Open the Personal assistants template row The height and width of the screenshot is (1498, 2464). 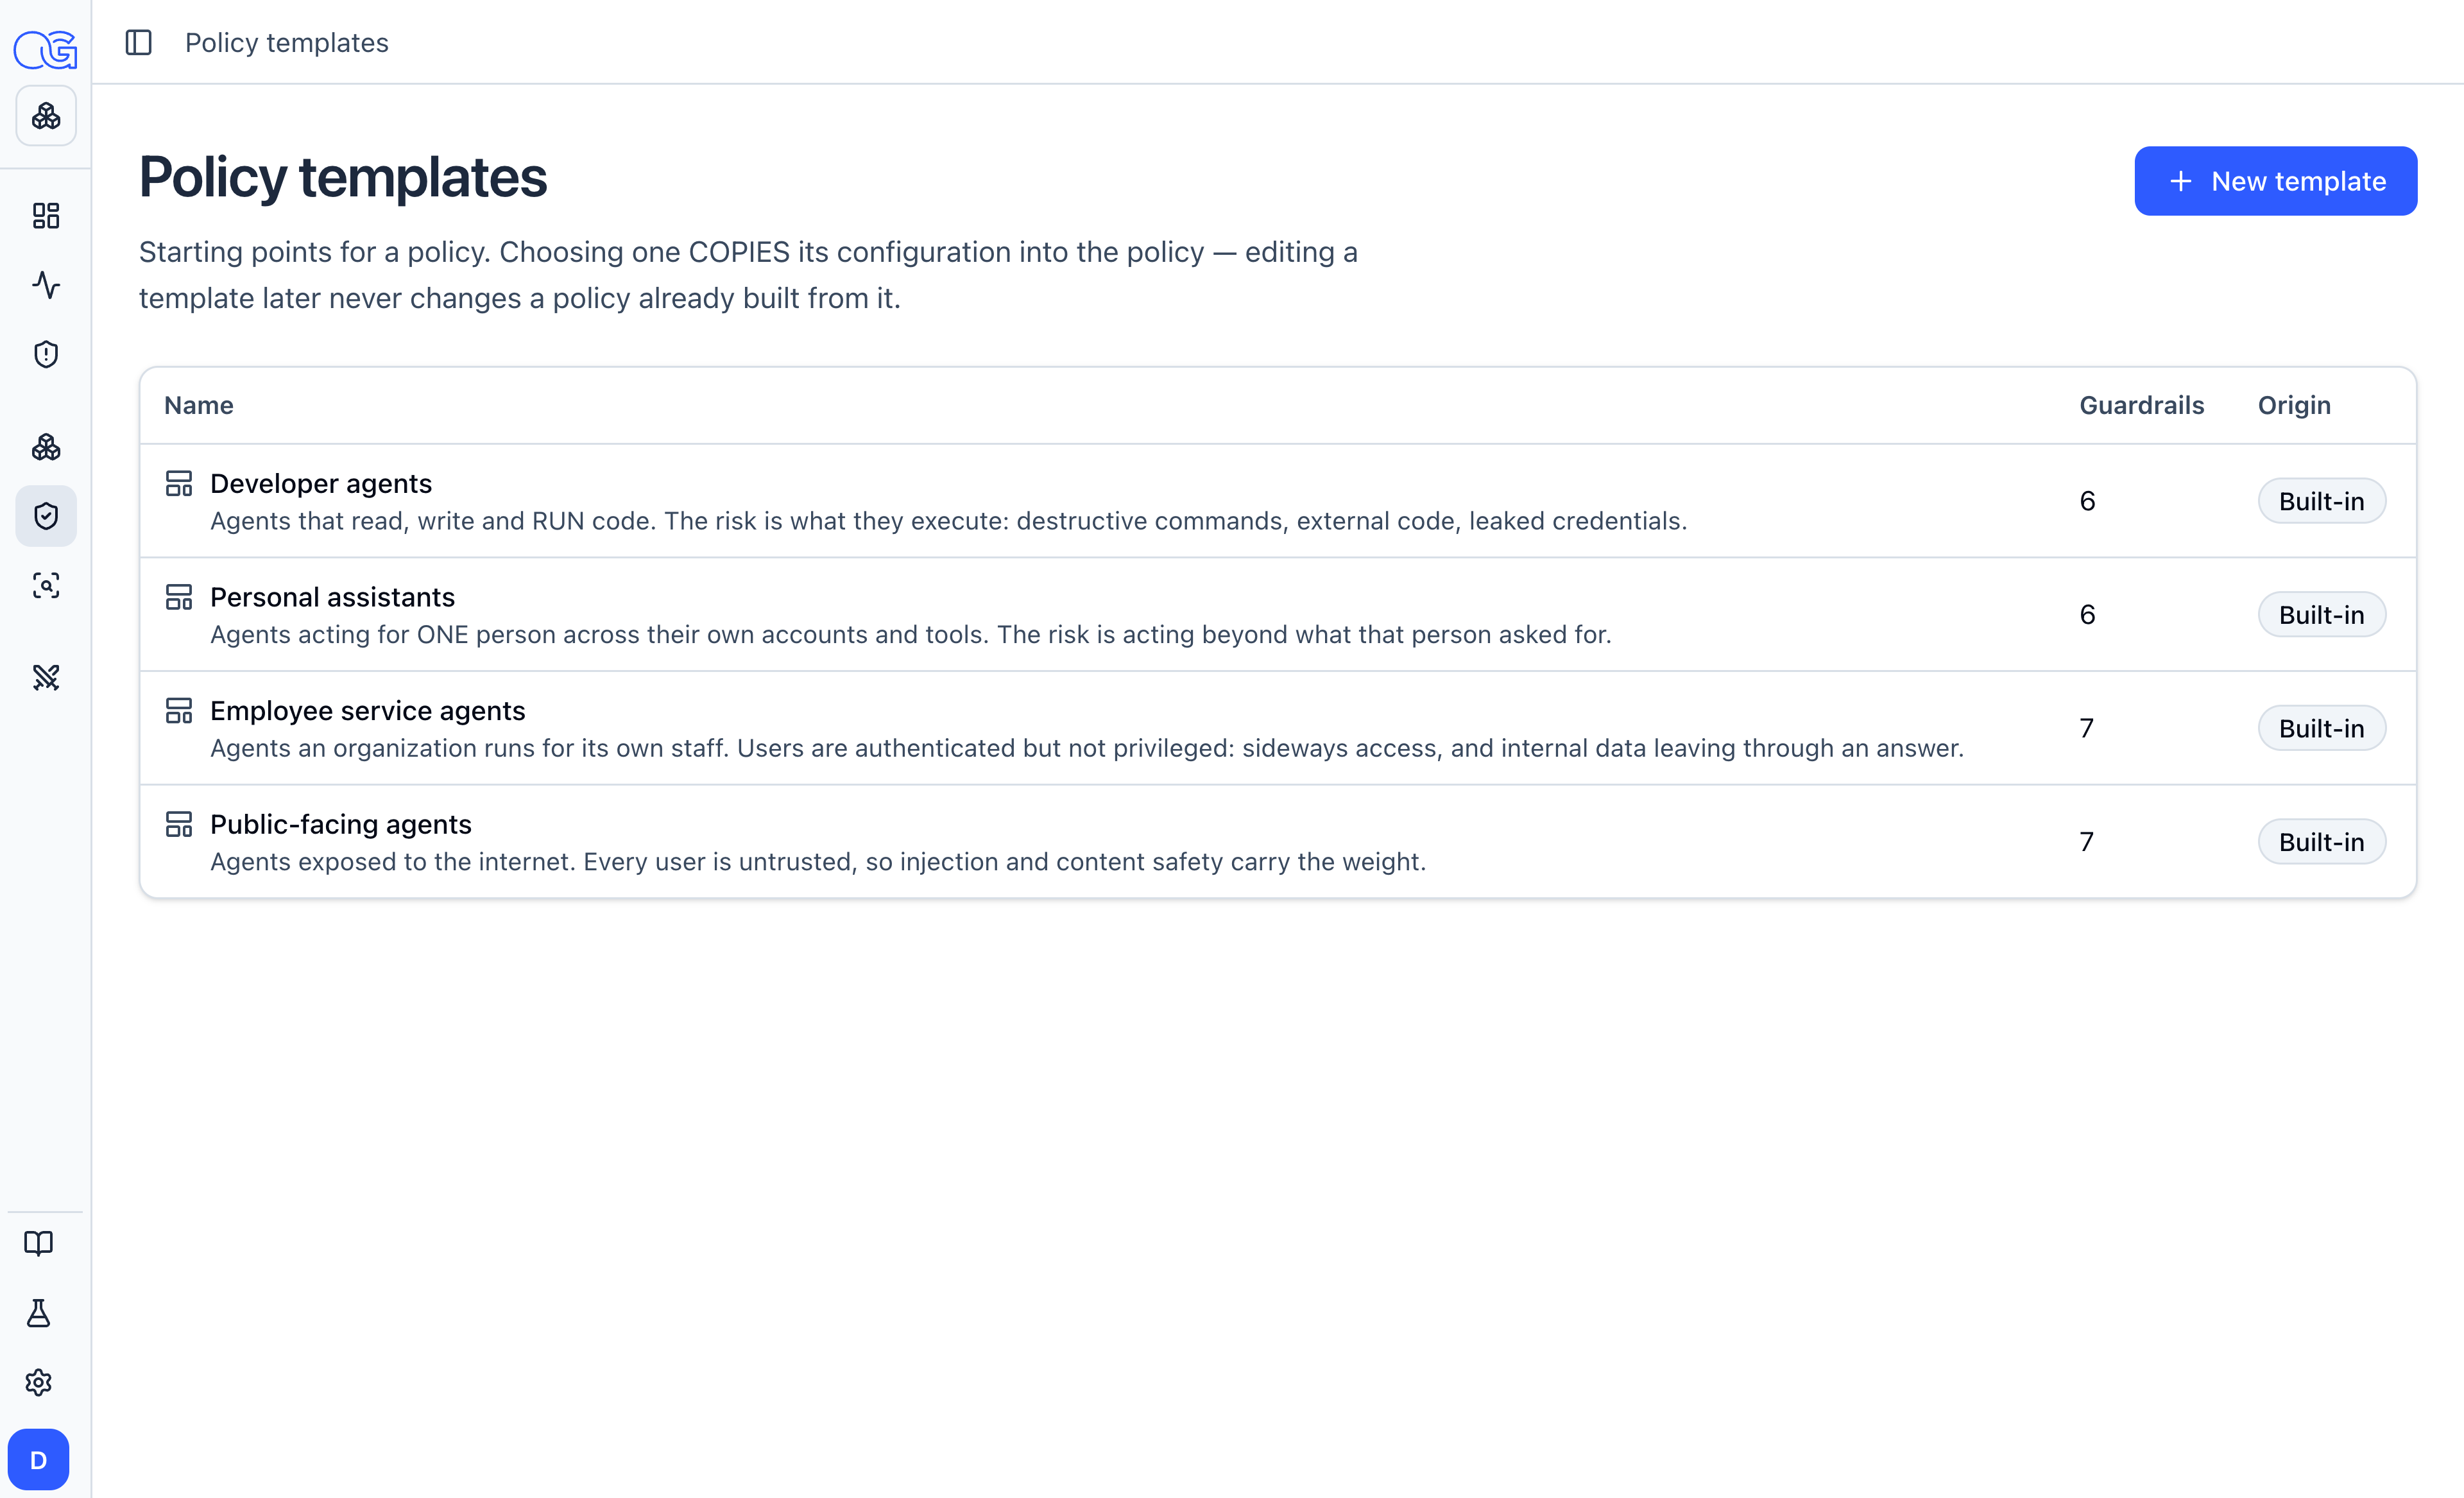coord(1278,614)
